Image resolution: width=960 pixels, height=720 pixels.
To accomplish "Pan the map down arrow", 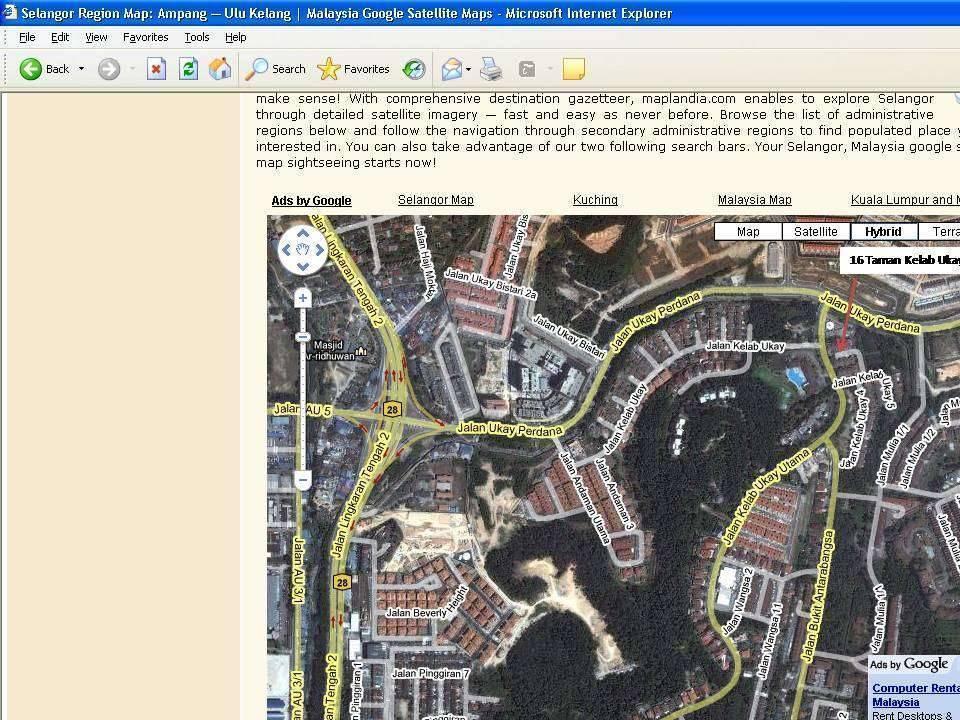I will [x=302, y=266].
